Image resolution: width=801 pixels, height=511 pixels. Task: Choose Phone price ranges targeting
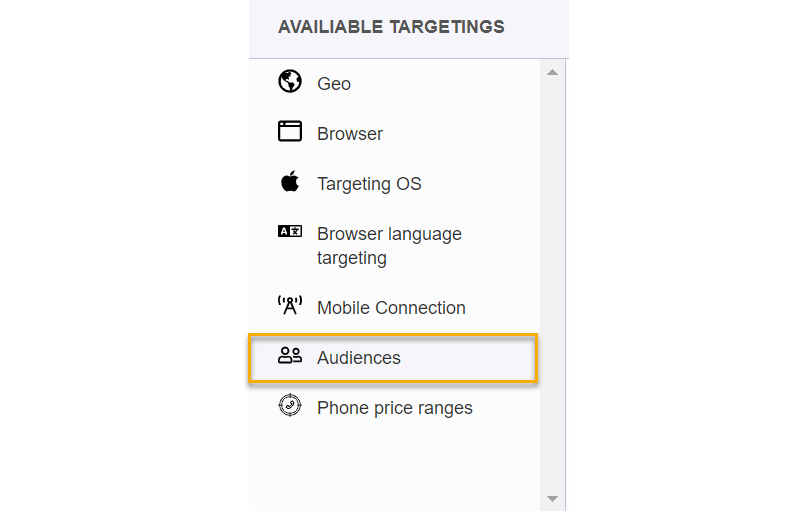395,408
